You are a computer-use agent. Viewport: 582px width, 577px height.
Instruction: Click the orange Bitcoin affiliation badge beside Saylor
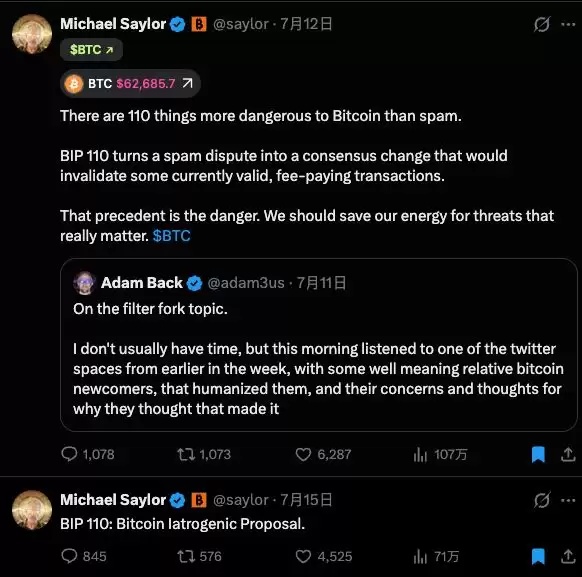coord(199,24)
